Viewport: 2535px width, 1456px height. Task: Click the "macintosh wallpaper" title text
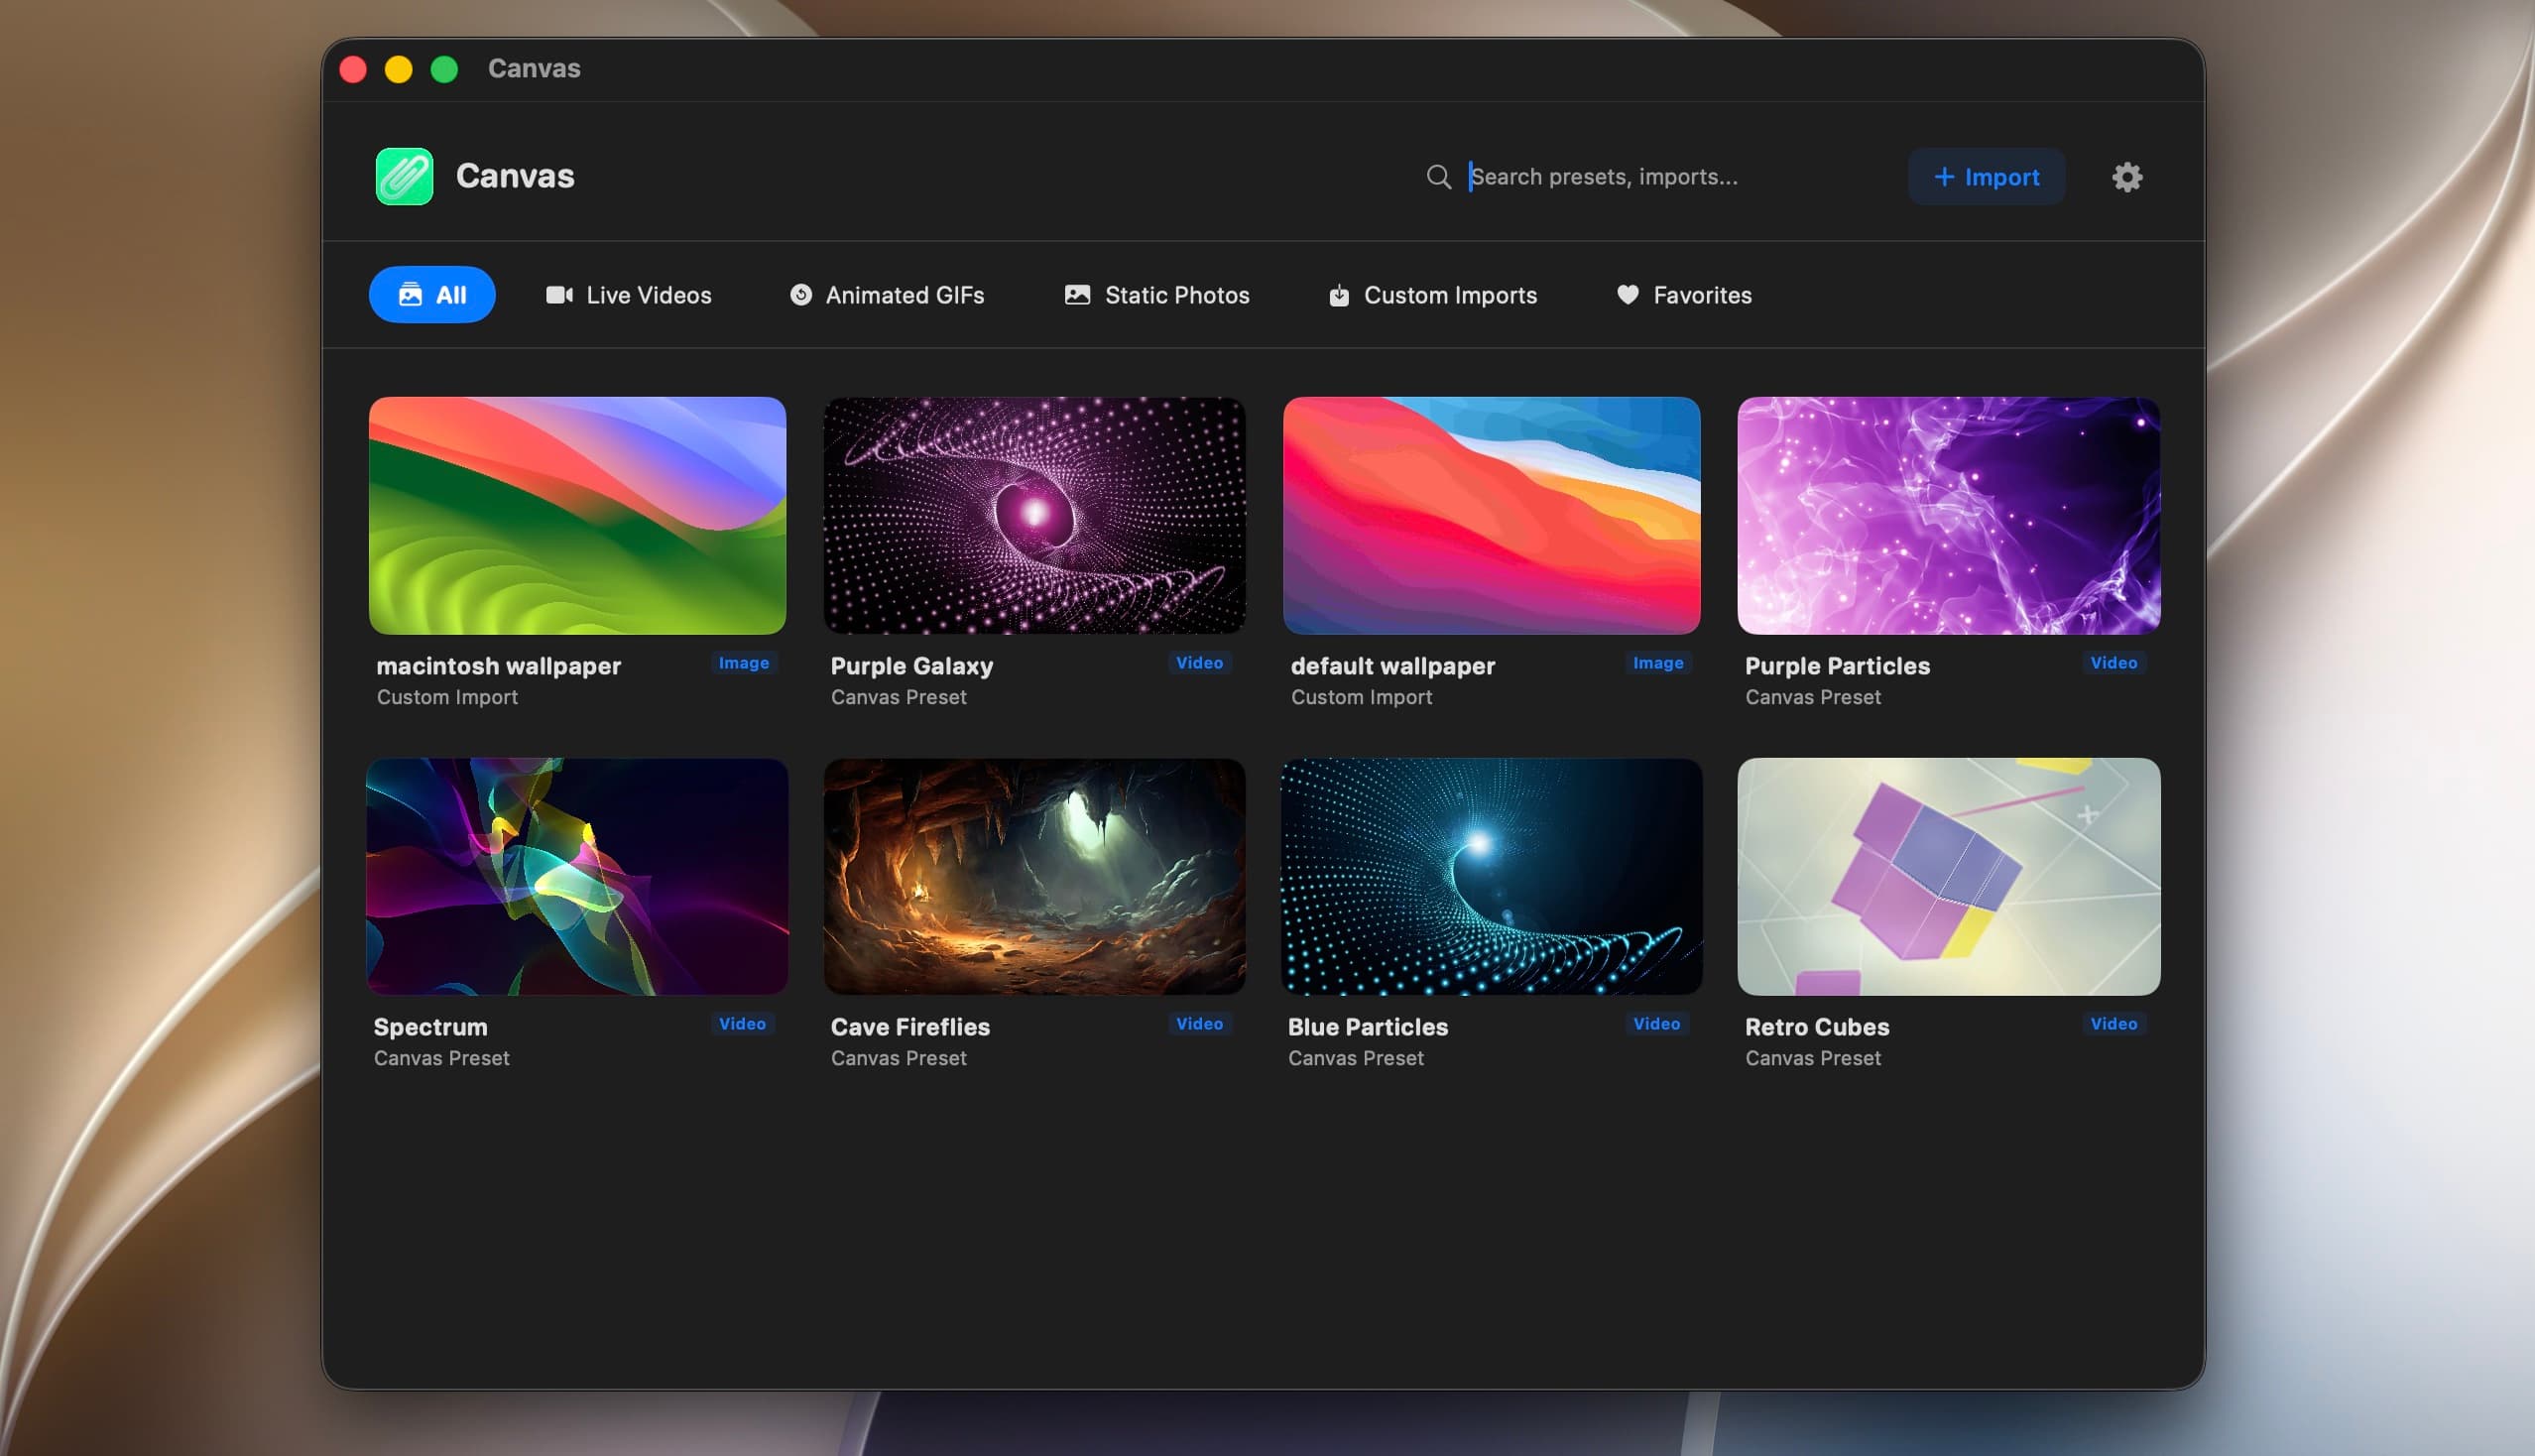point(499,666)
